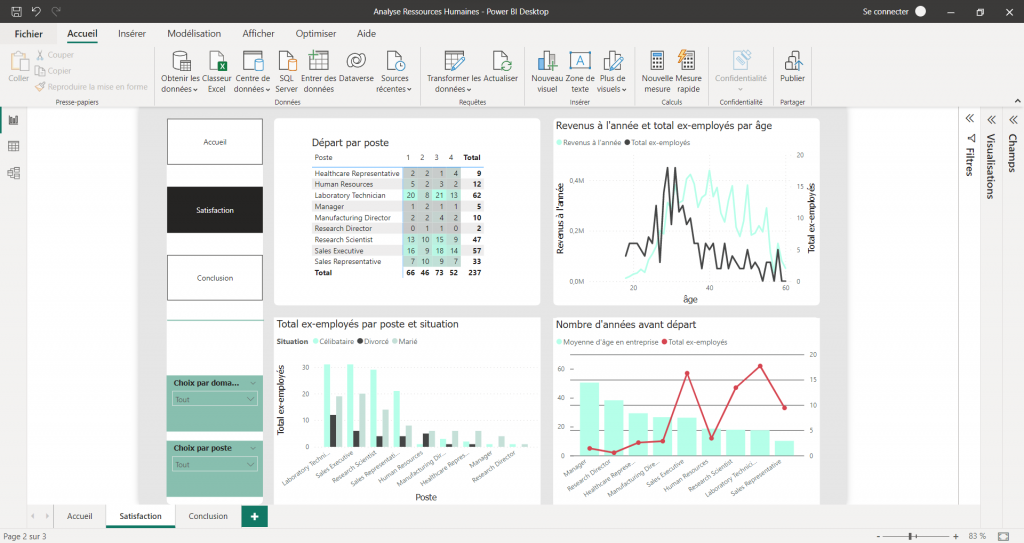Import from Classeur Excel
The width and height of the screenshot is (1024, 543).
pos(217,71)
